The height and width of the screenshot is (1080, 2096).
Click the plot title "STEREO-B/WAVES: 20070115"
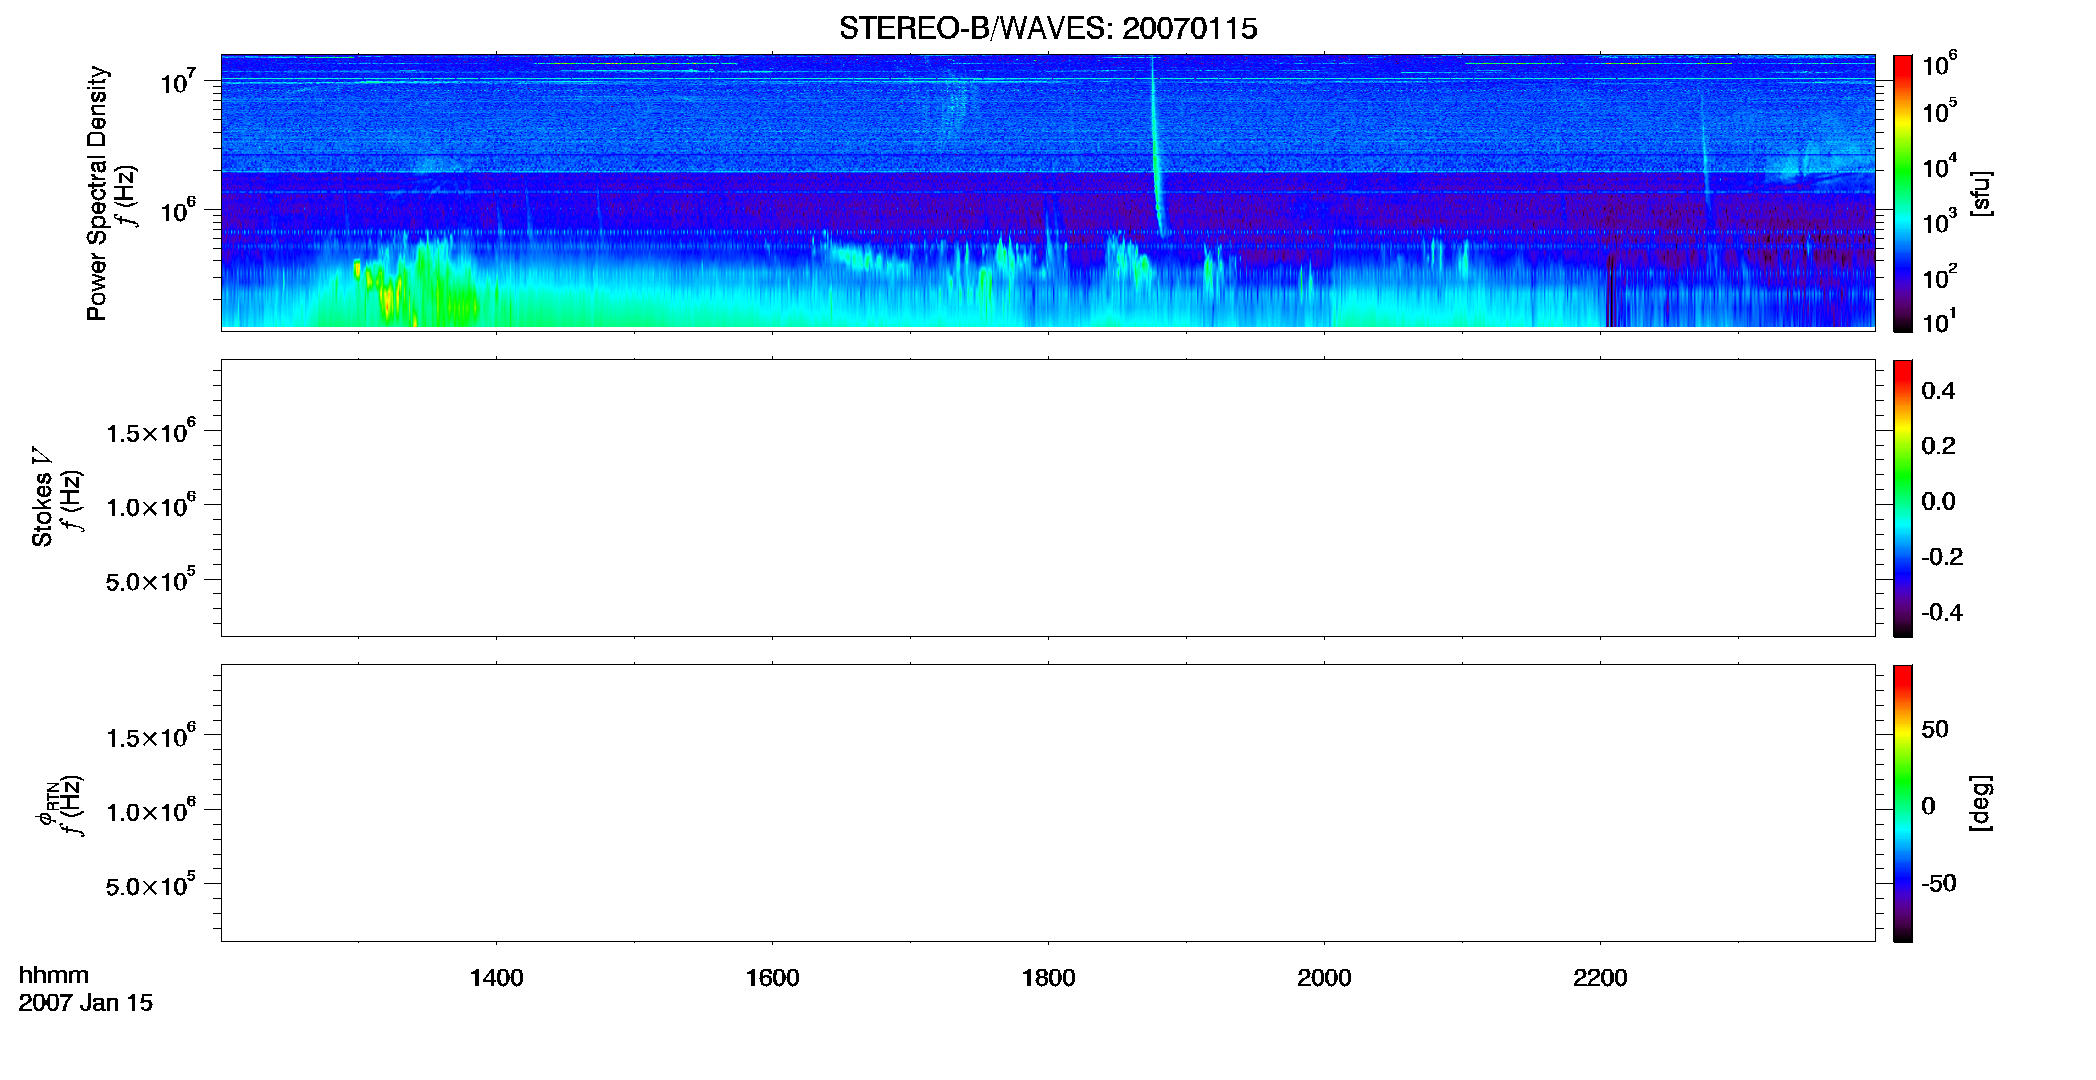click(x=1048, y=28)
